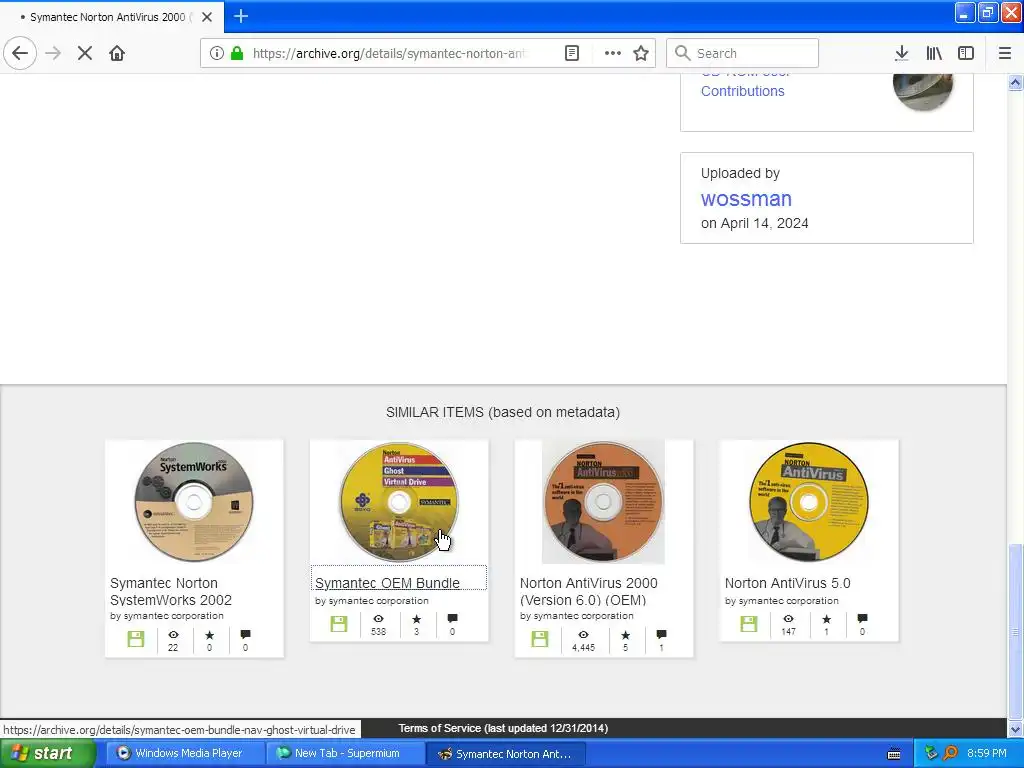The height and width of the screenshot is (768, 1024).
Task: Click the 8:59 PM system clock
Action: click(x=986, y=753)
